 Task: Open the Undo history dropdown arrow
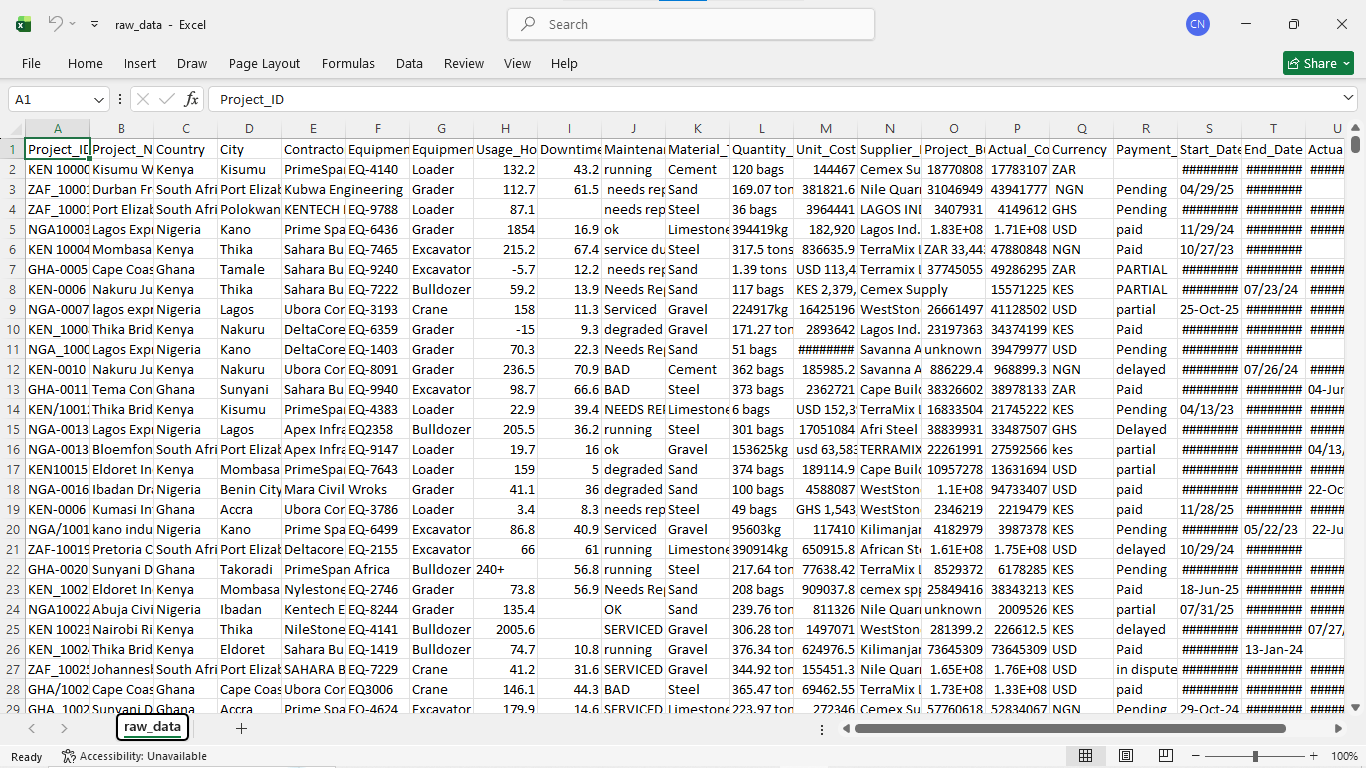[x=72, y=24]
